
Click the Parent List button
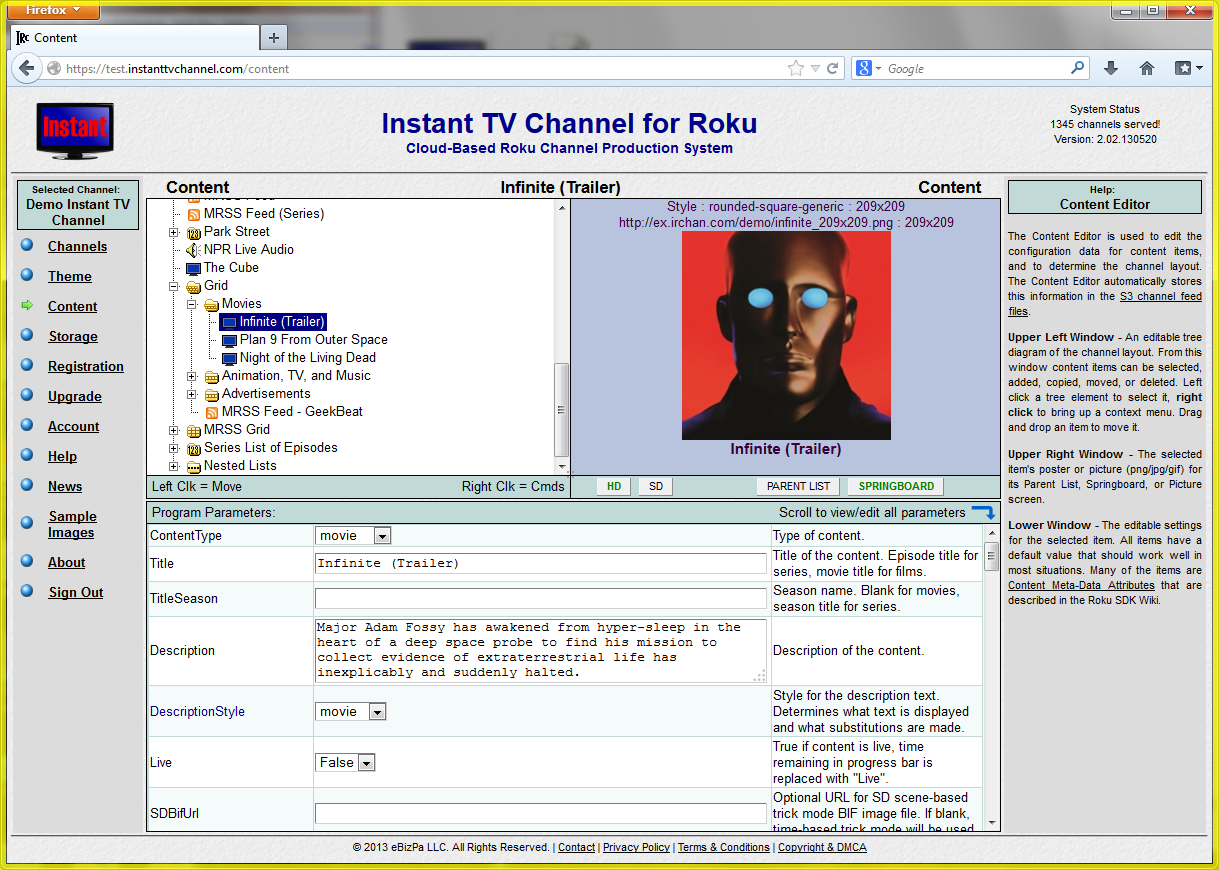[798, 486]
